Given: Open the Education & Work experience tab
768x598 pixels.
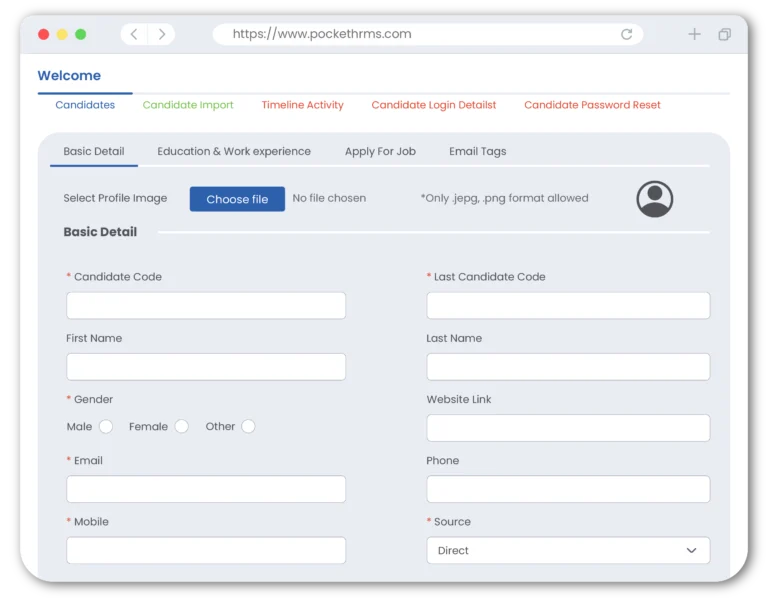Looking at the screenshot, I should point(234,152).
